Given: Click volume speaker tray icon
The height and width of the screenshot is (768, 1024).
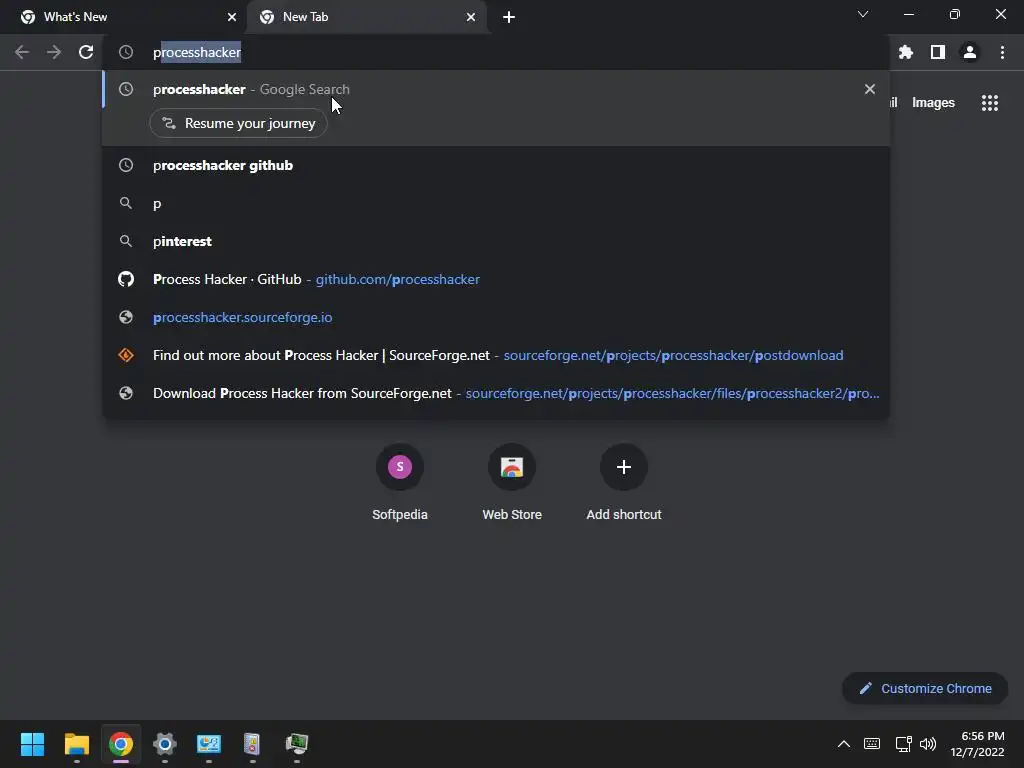Looking at the screenshot, I should [x=927, y=744].
